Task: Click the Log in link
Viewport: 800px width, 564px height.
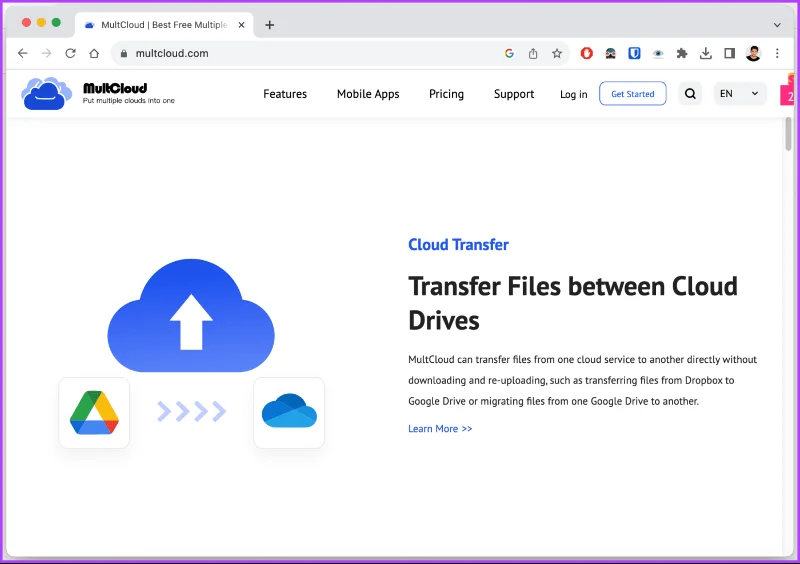Action: click(x=573, y=94)
